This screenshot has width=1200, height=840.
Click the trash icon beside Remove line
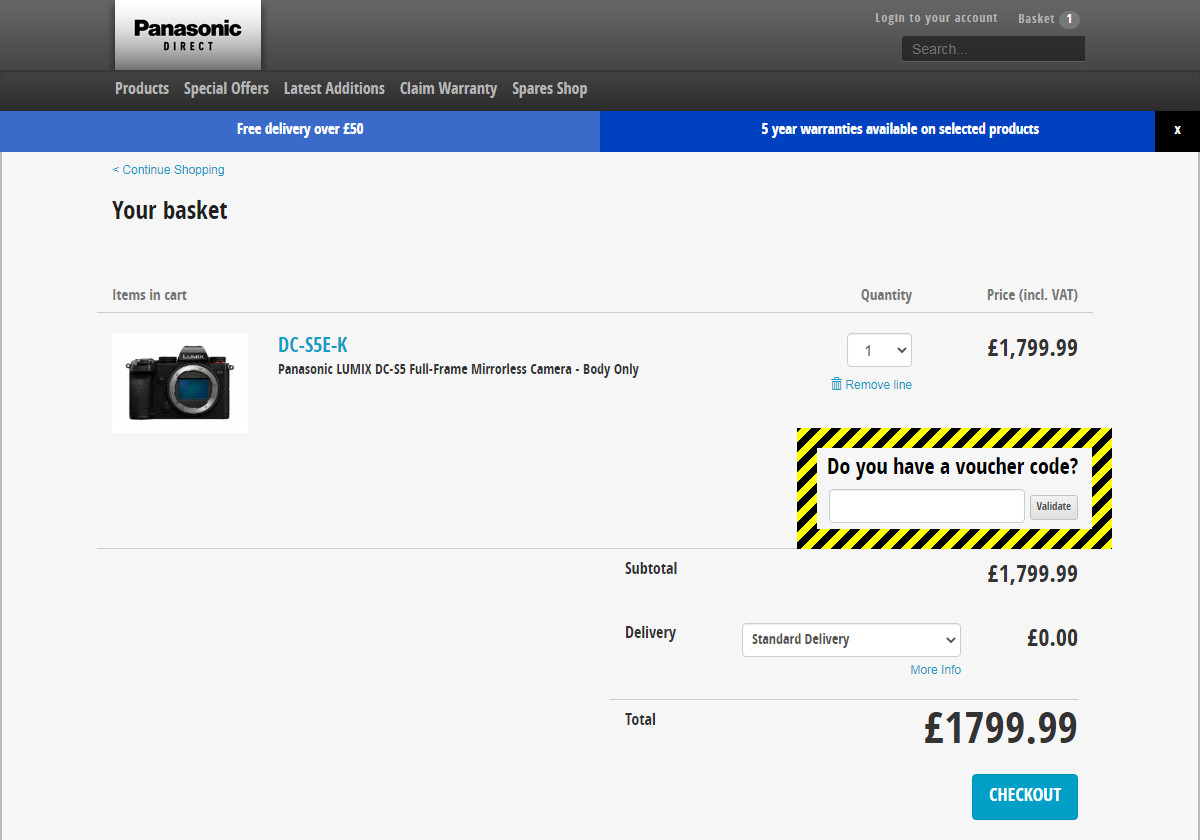tap(837, 384)
